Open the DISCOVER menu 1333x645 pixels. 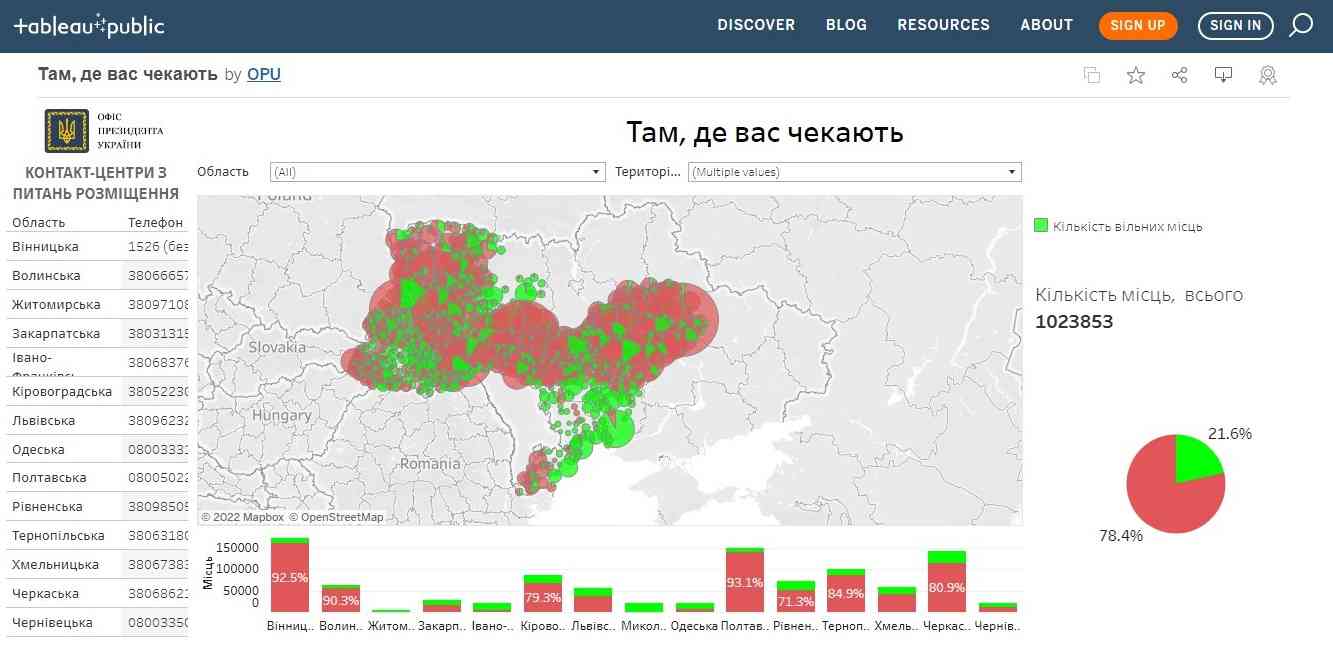(x=756, y=26)
